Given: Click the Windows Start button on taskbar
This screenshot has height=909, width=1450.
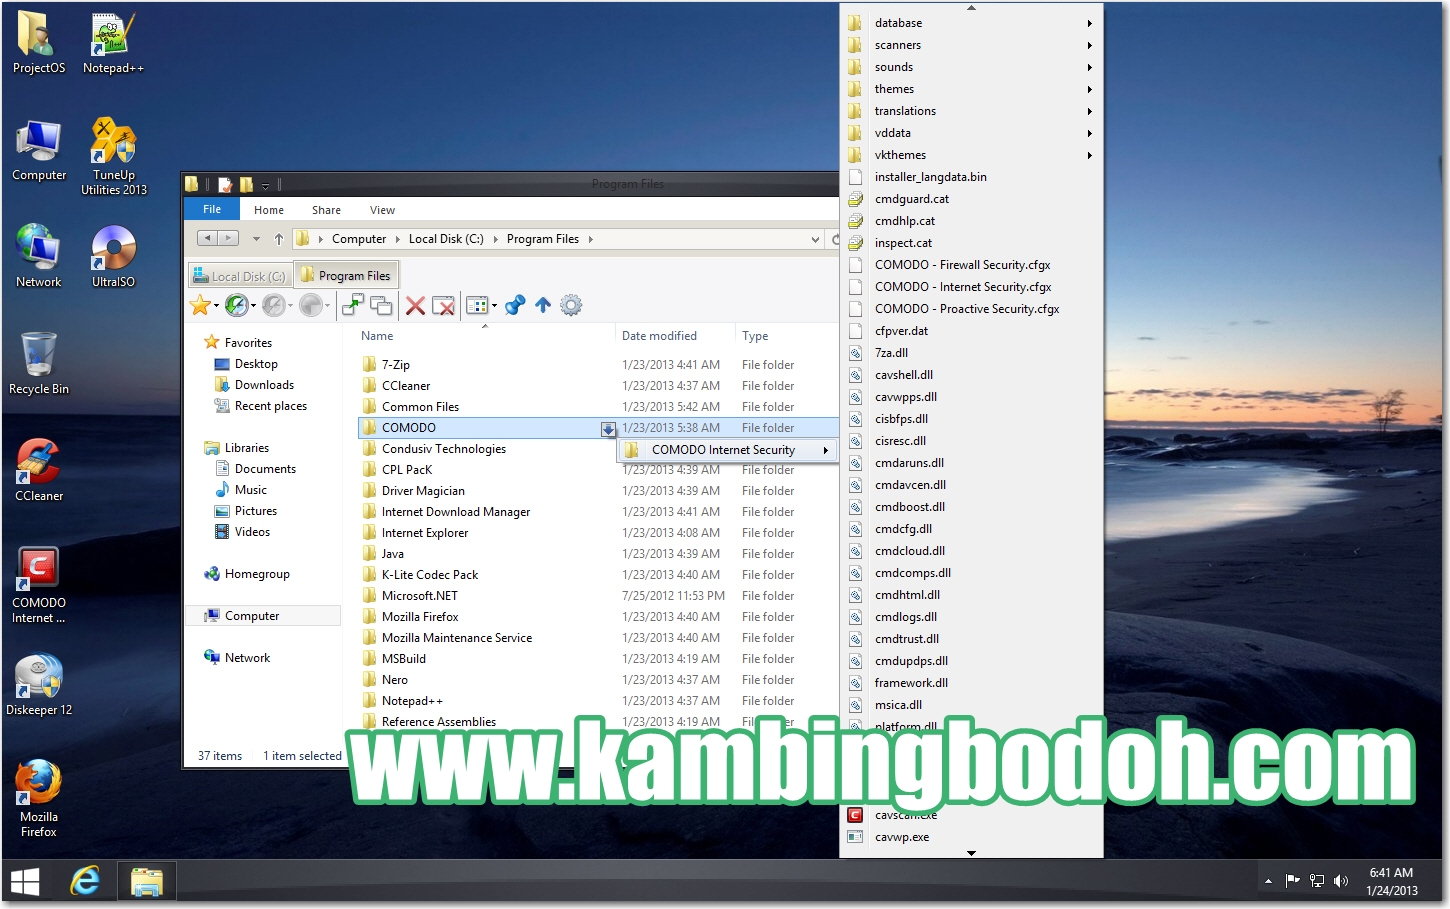Looking at the screenshot, I should 25,881.
